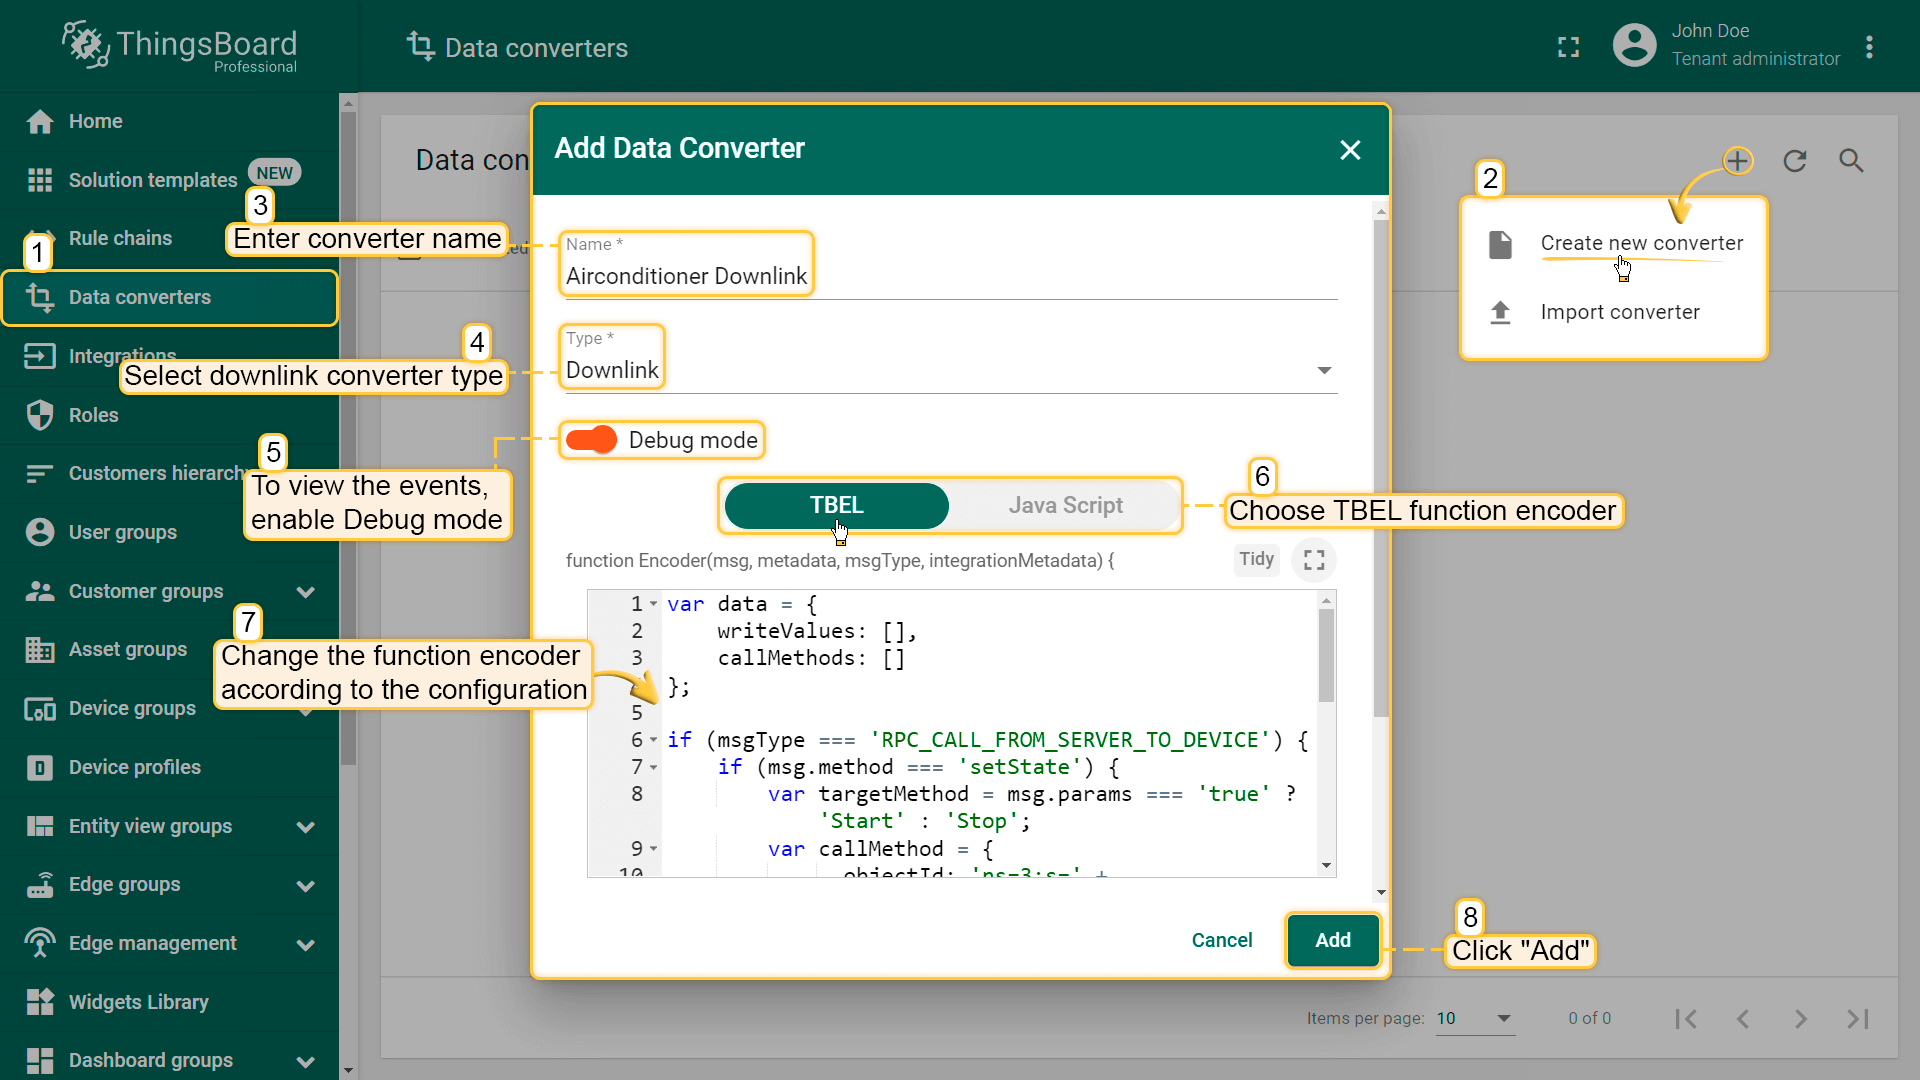Fold code at line 1
This screenshot has width=1920, height=1080.
[654, 604]
